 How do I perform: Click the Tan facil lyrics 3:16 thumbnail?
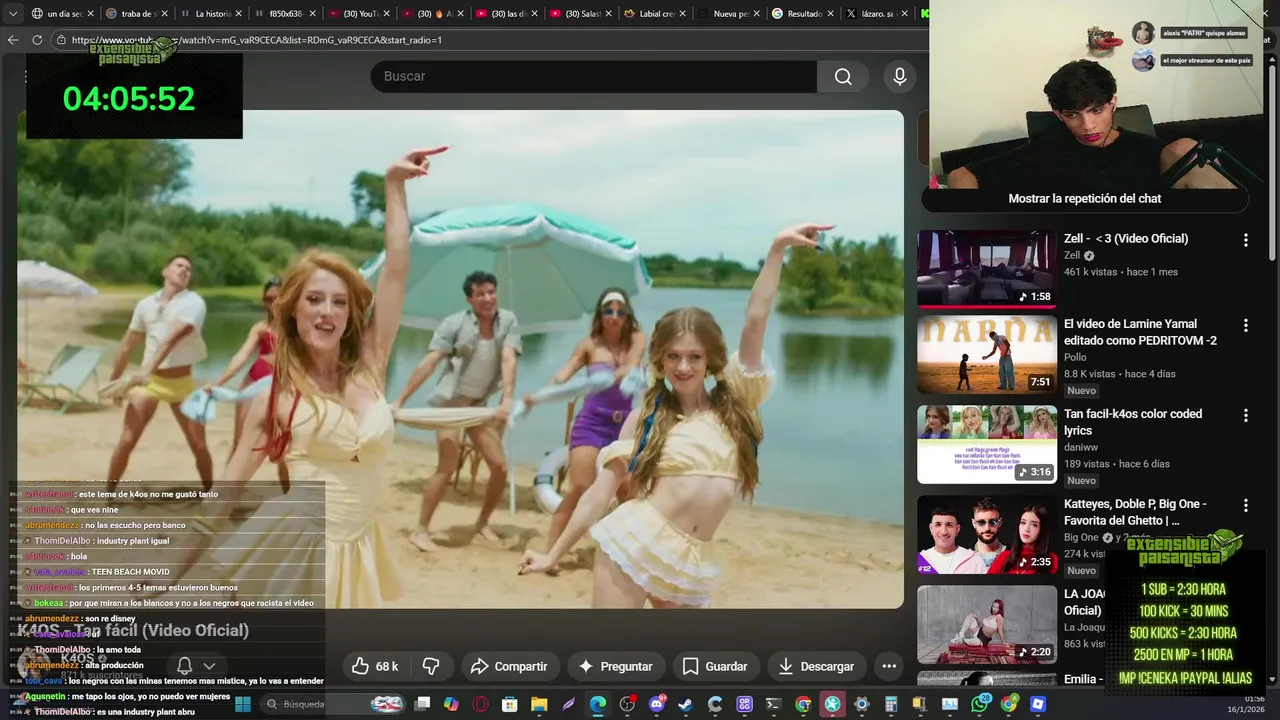click(987, 444)
